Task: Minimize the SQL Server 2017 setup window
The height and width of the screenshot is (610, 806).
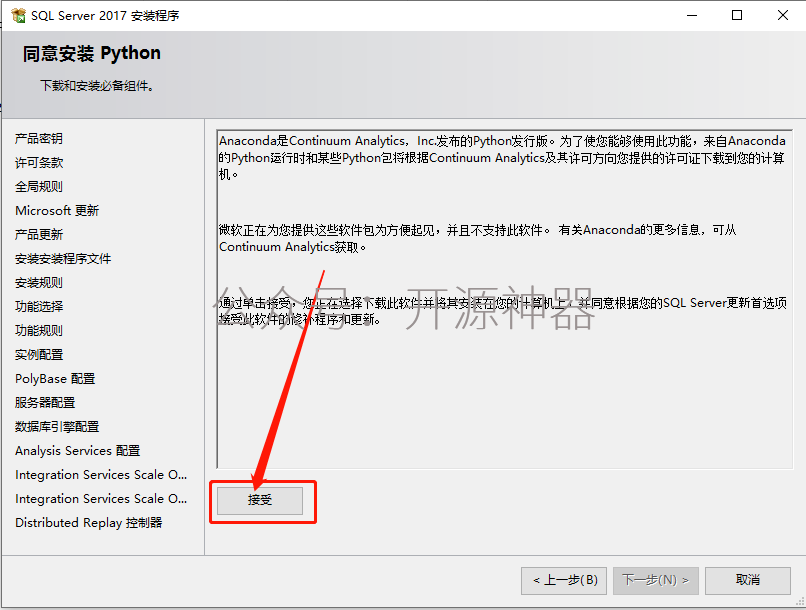Action: pyautogui.click(x=692, y=15)
